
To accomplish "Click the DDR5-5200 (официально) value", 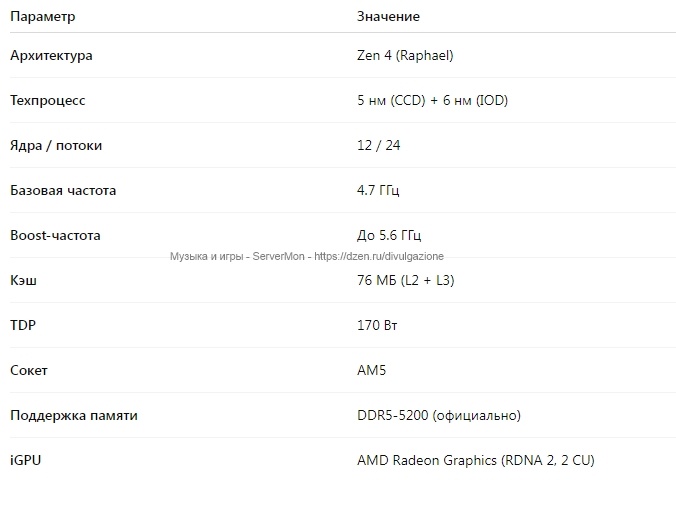I will [439, 415].
